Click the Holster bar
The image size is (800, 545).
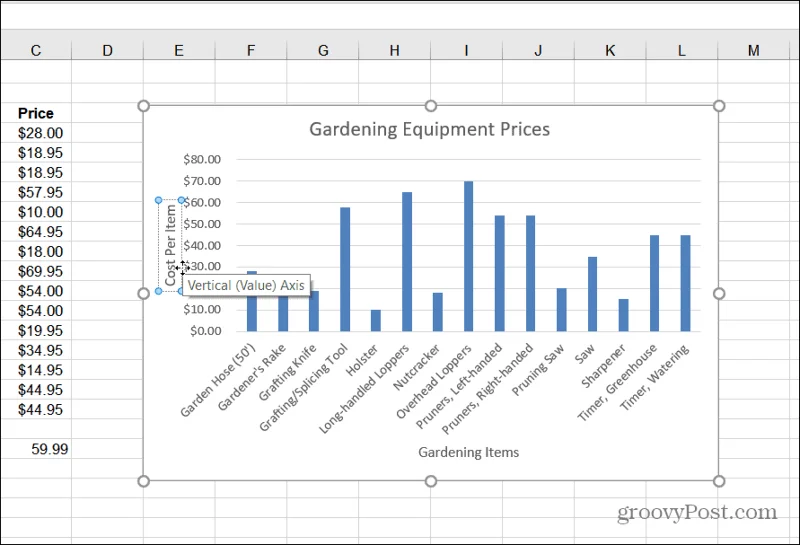(x=376, y=320)
